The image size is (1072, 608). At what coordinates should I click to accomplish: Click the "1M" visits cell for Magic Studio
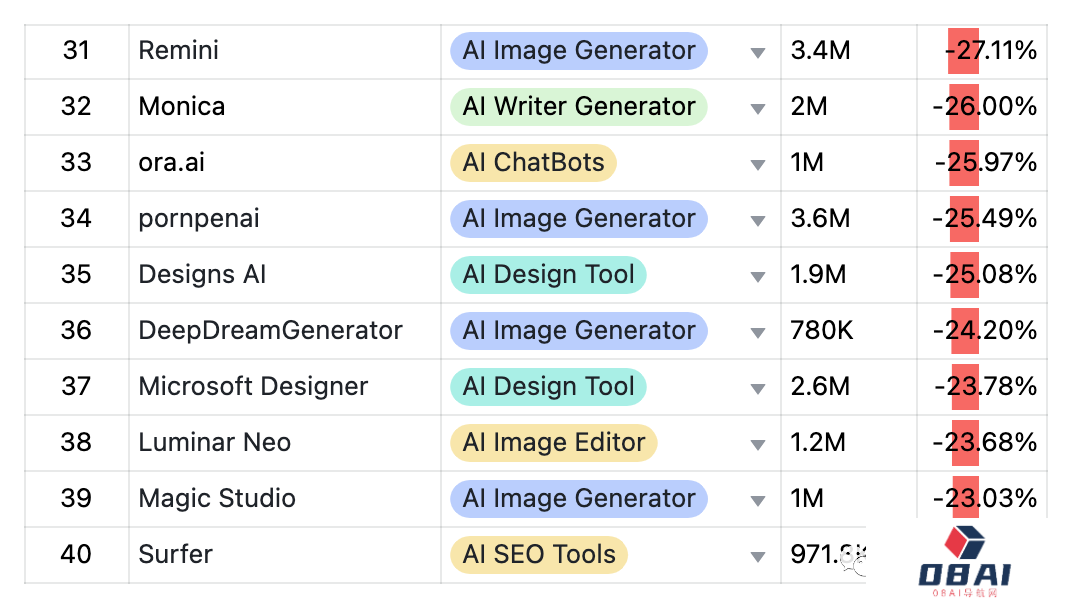pos(848,500)
